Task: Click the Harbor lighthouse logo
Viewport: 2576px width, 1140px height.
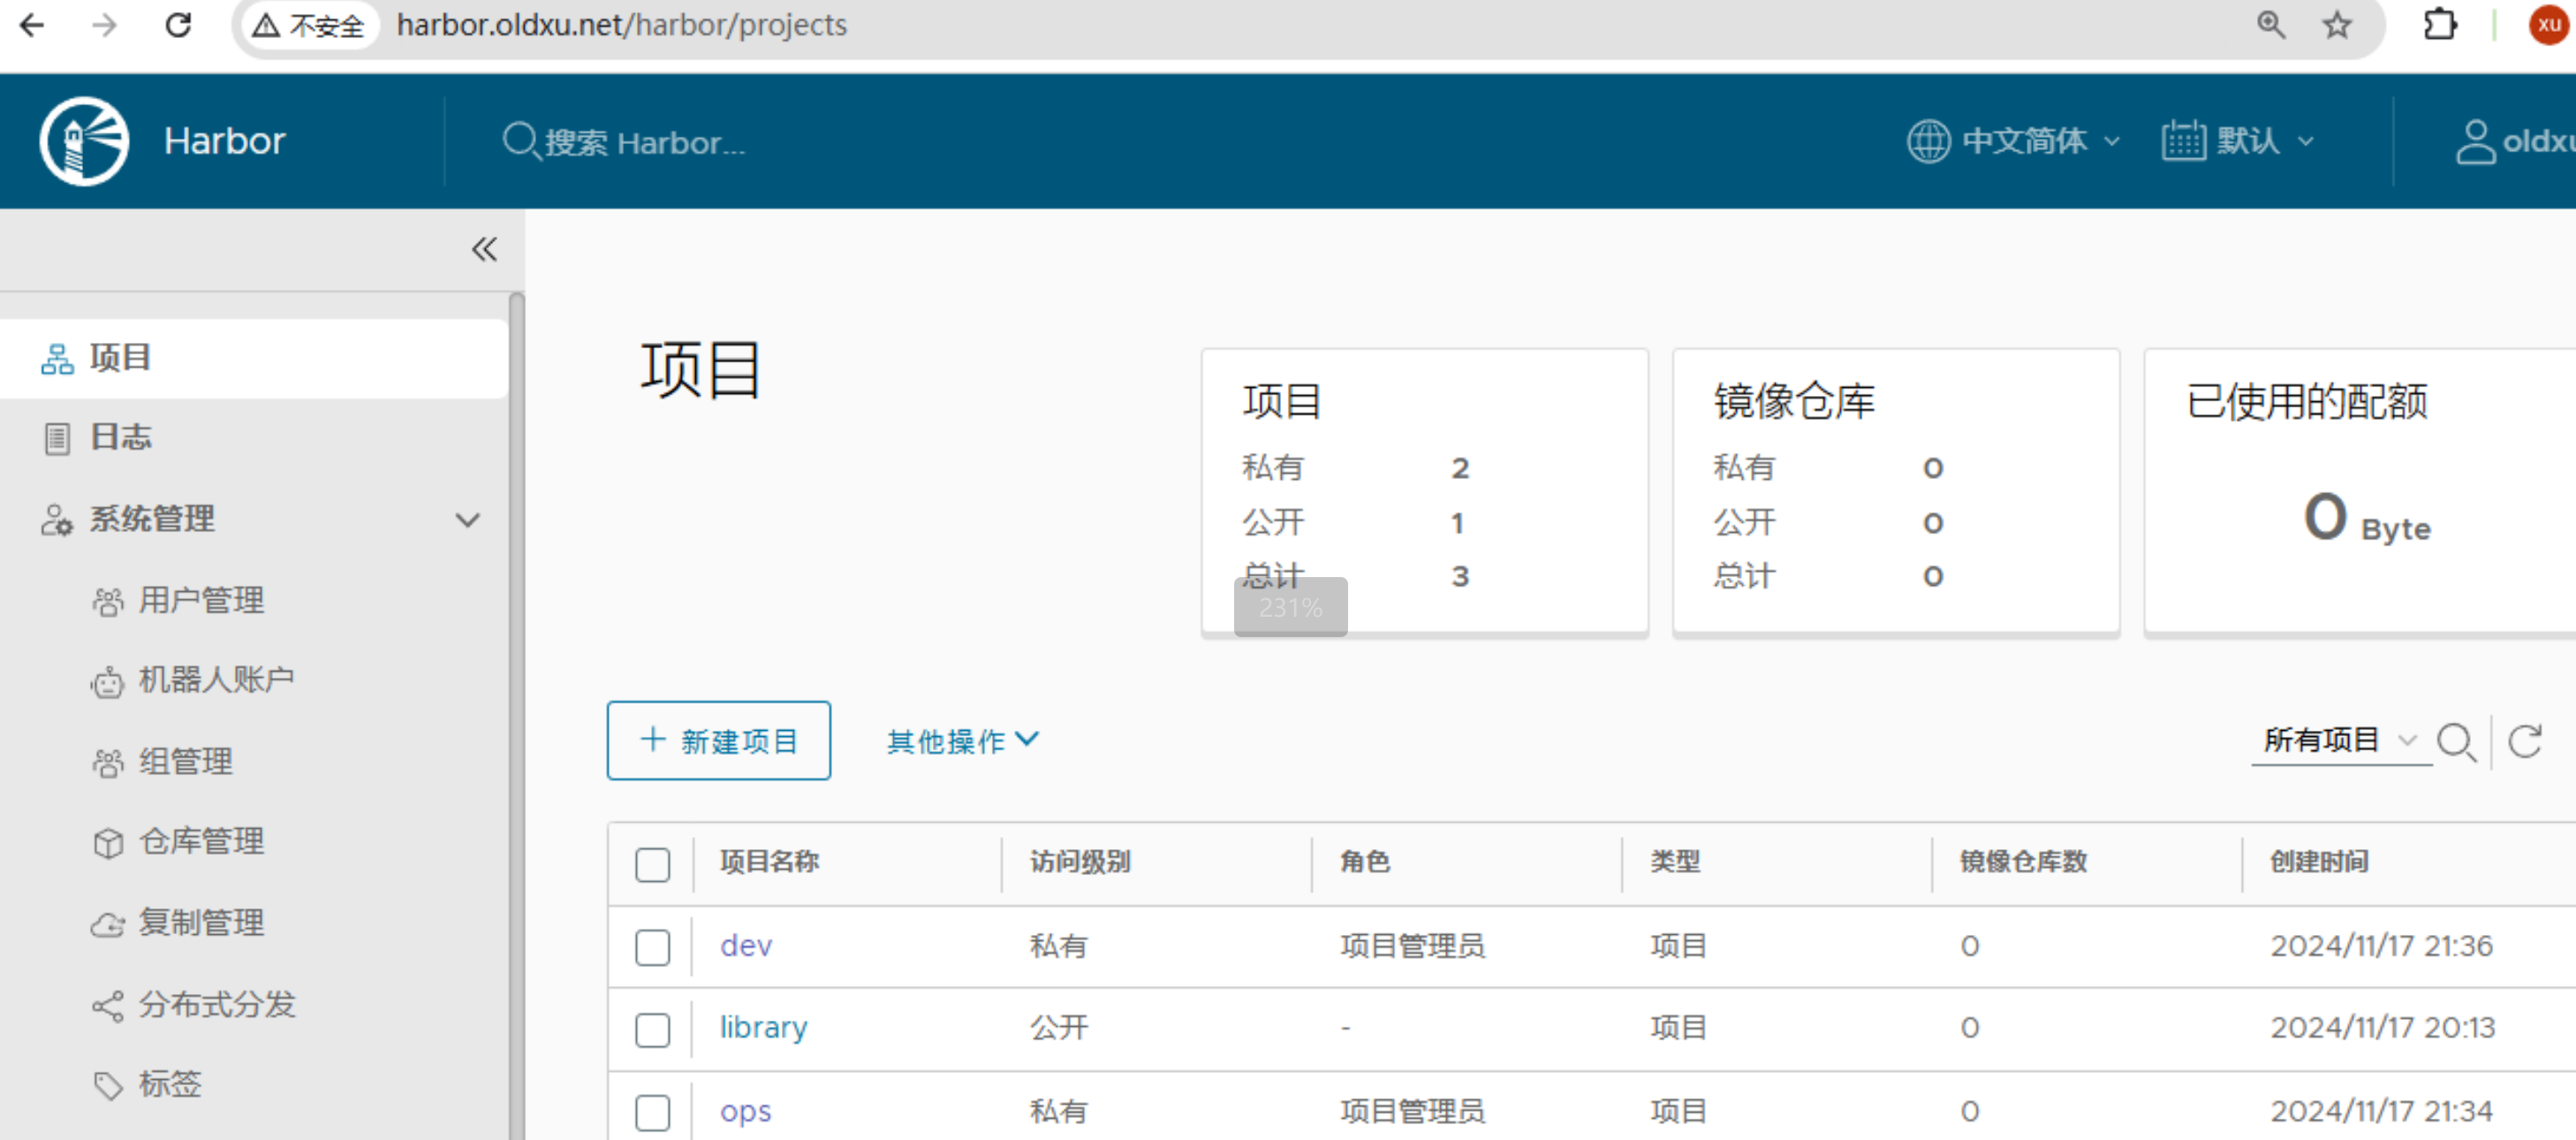Action: click(x=84, y=141)
